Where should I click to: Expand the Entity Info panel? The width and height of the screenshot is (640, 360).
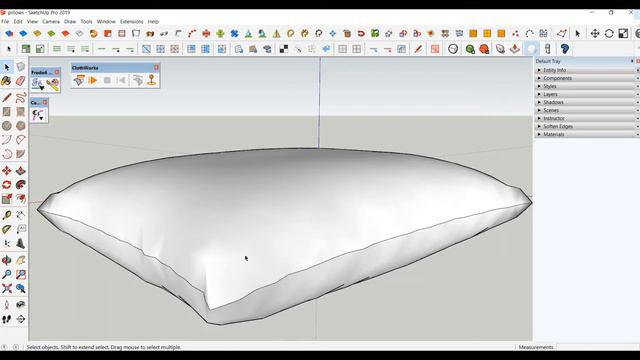point(587,70)
